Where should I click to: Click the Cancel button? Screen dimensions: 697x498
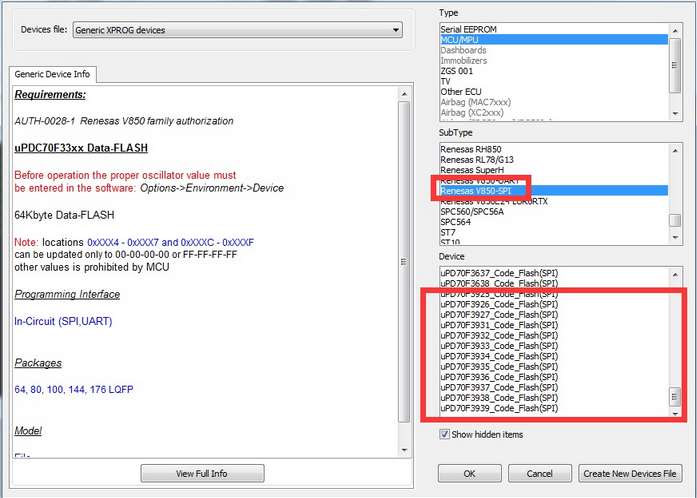point(540,474)
